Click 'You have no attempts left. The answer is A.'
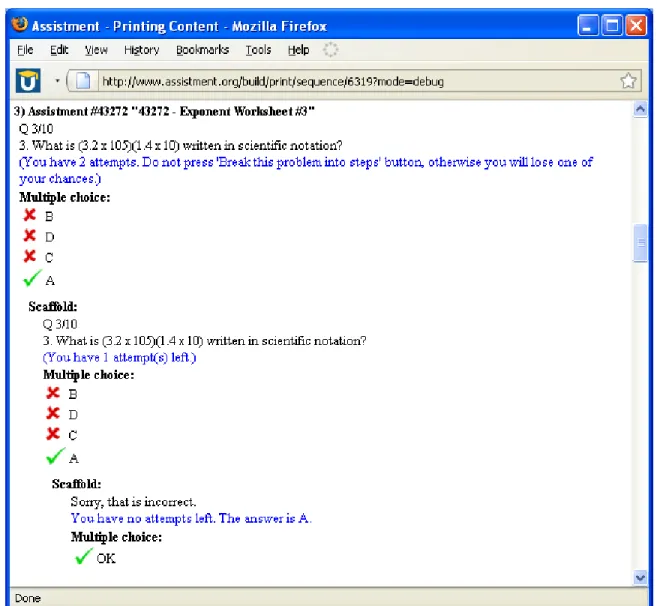This screenshot has width=657, height=606. click(x=191, y=518)
